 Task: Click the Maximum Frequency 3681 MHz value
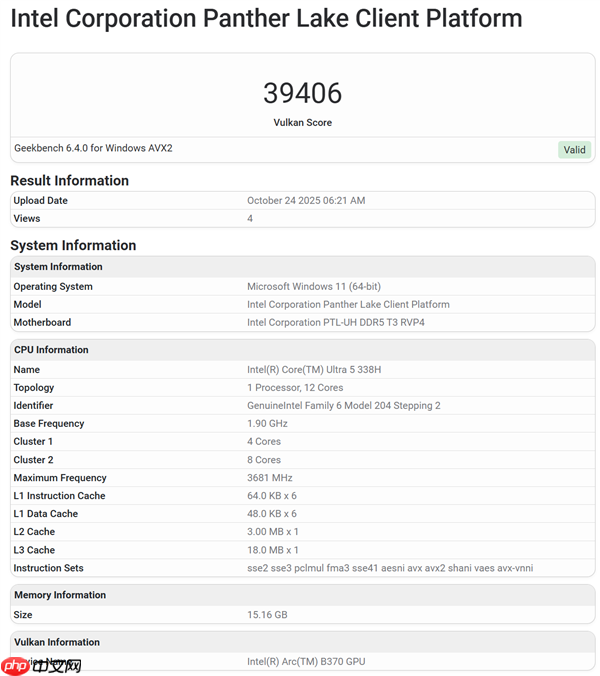(x=269, y=478)
